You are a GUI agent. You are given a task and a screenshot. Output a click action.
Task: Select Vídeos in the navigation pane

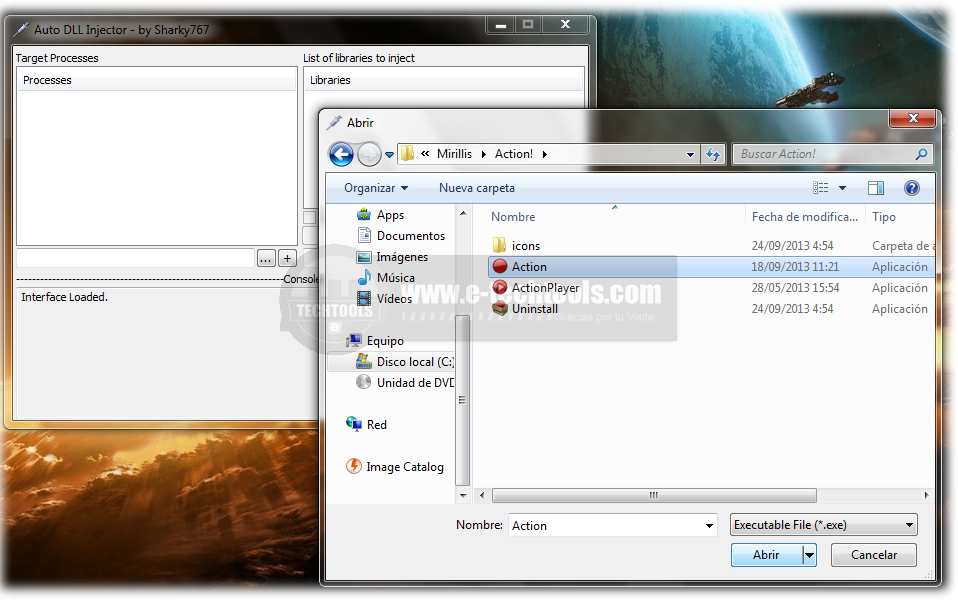pos(384,299)
